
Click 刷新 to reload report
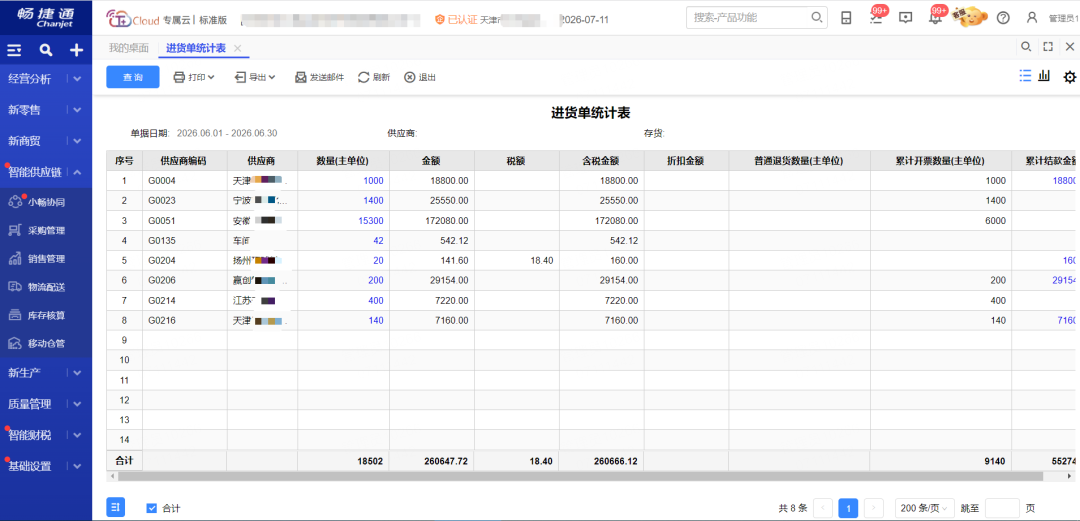coord(374,77)
